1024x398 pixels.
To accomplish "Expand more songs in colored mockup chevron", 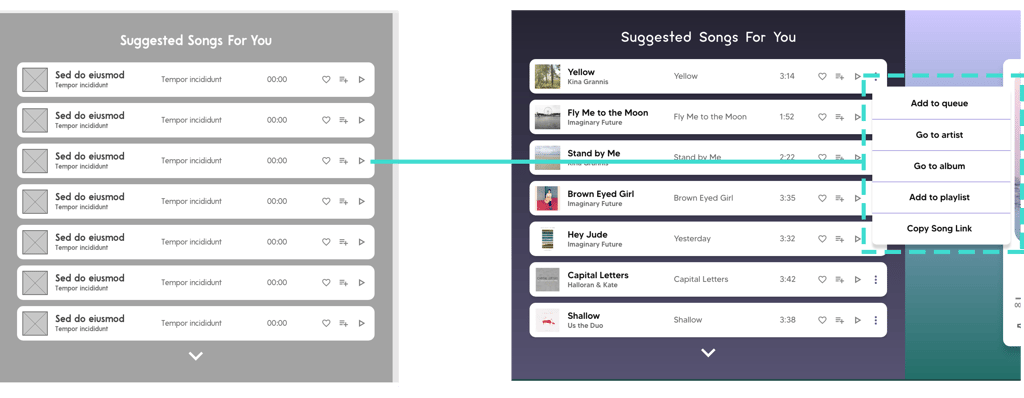I will 708,353.
